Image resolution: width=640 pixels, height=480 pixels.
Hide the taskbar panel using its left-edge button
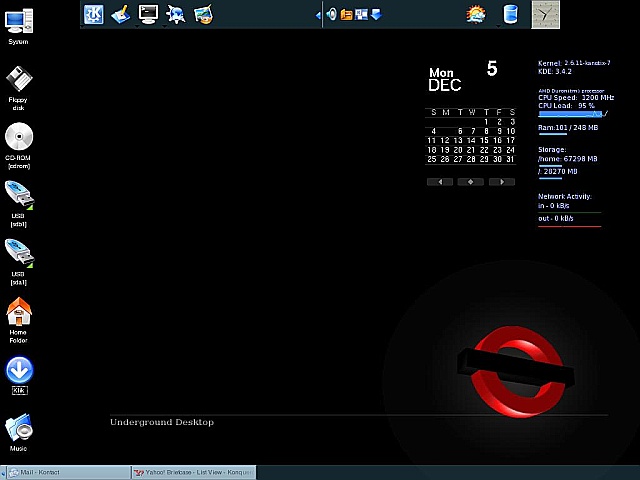pyautogui.click(x=3, y=473)
